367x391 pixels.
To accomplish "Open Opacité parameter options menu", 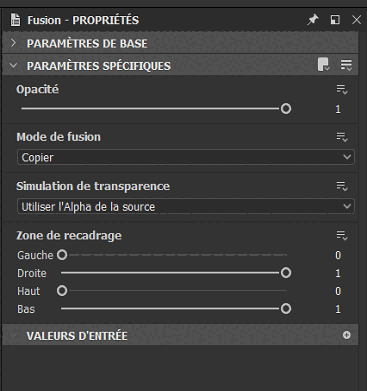I will pyautogui.click(x=342, y=89).
